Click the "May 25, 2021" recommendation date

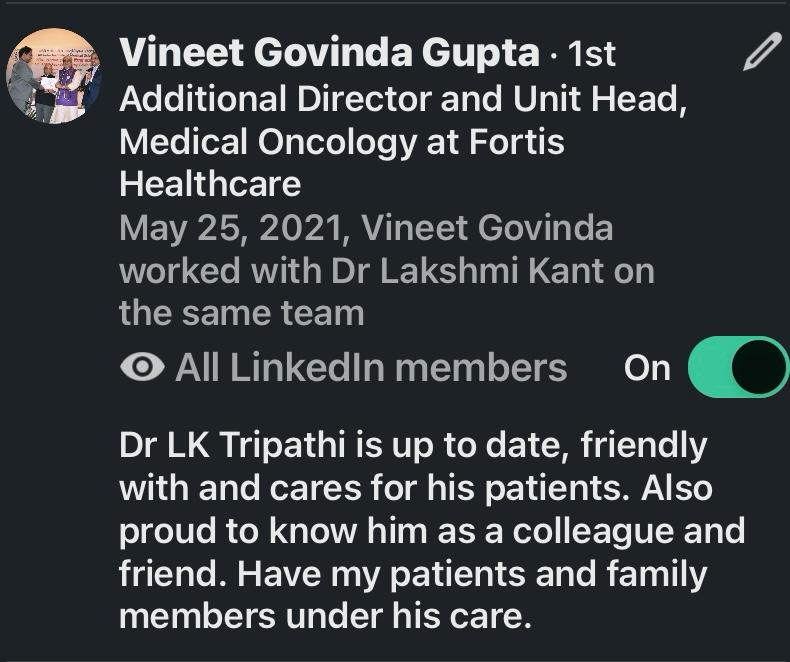(233, 228)
